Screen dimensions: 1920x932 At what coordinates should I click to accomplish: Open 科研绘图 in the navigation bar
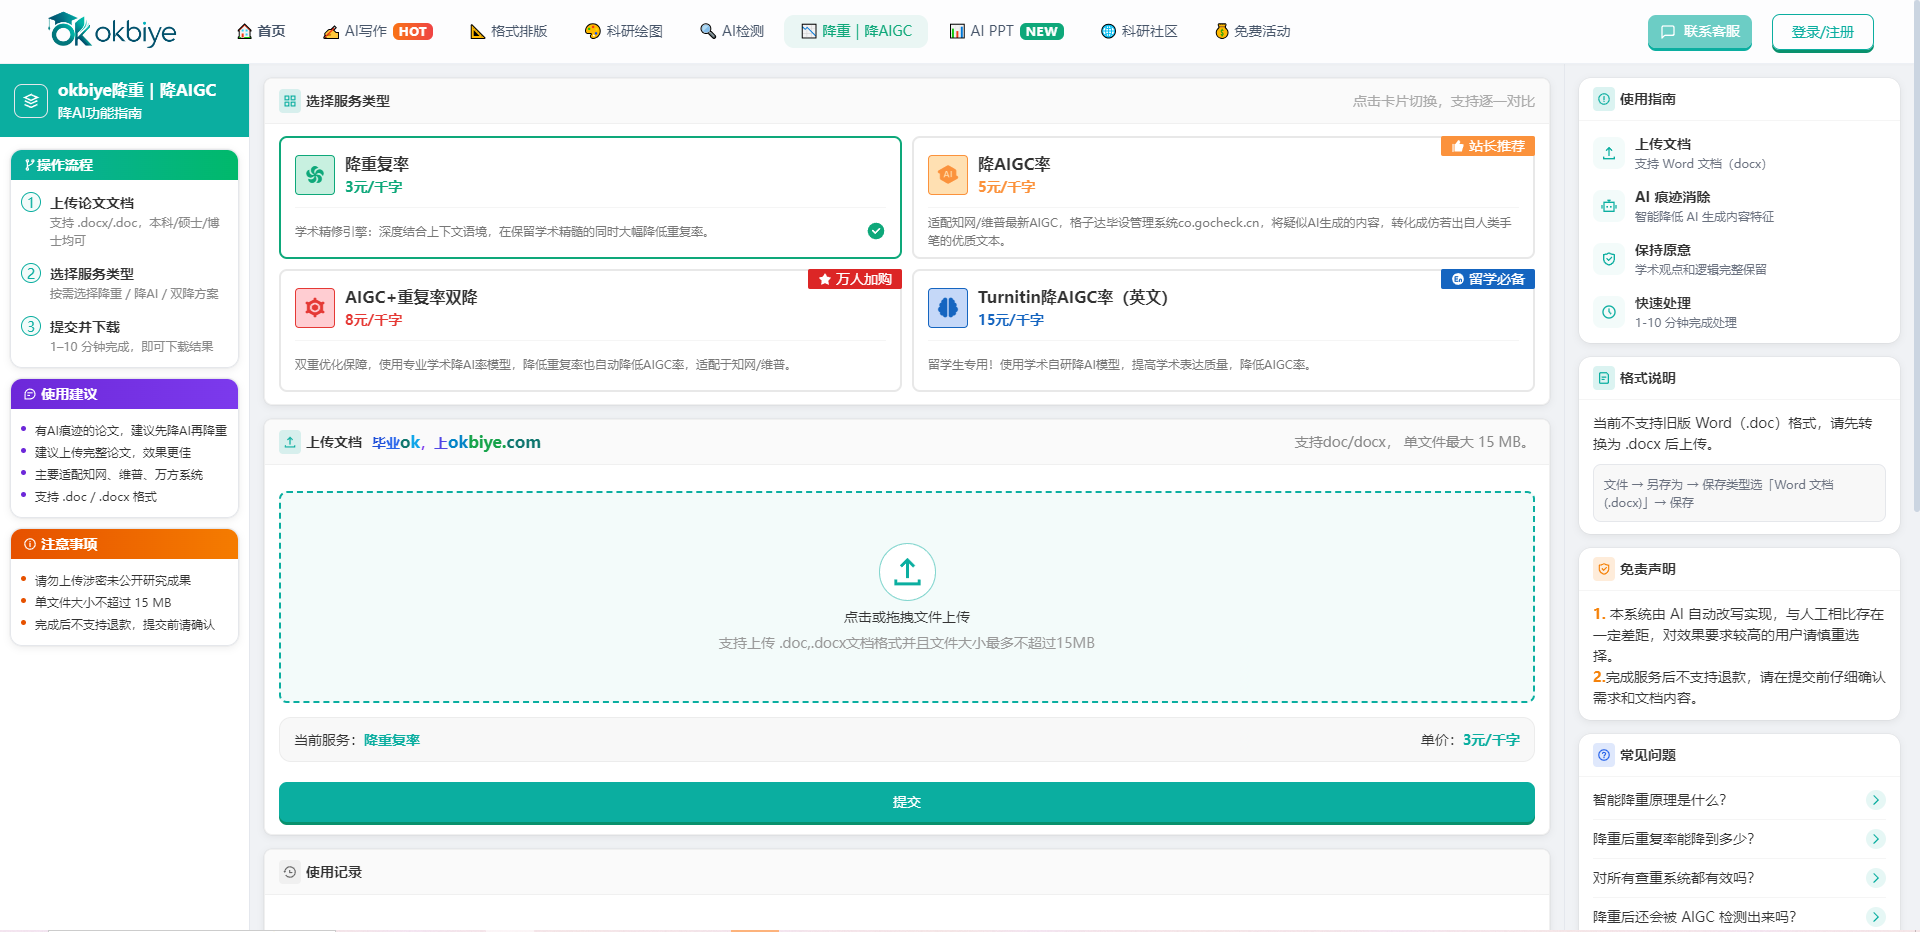pyautogui.click(x=624, y=31)
